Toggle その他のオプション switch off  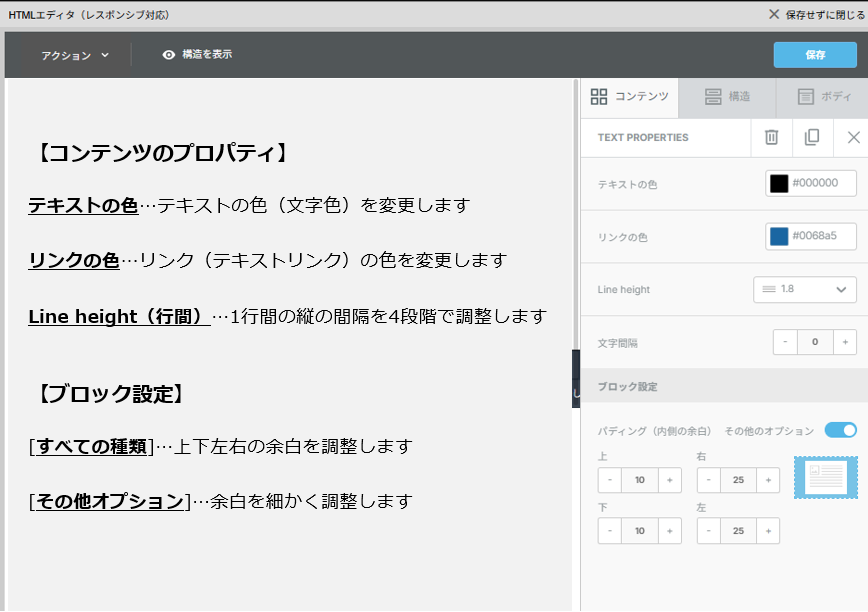(x=840, y=430)
